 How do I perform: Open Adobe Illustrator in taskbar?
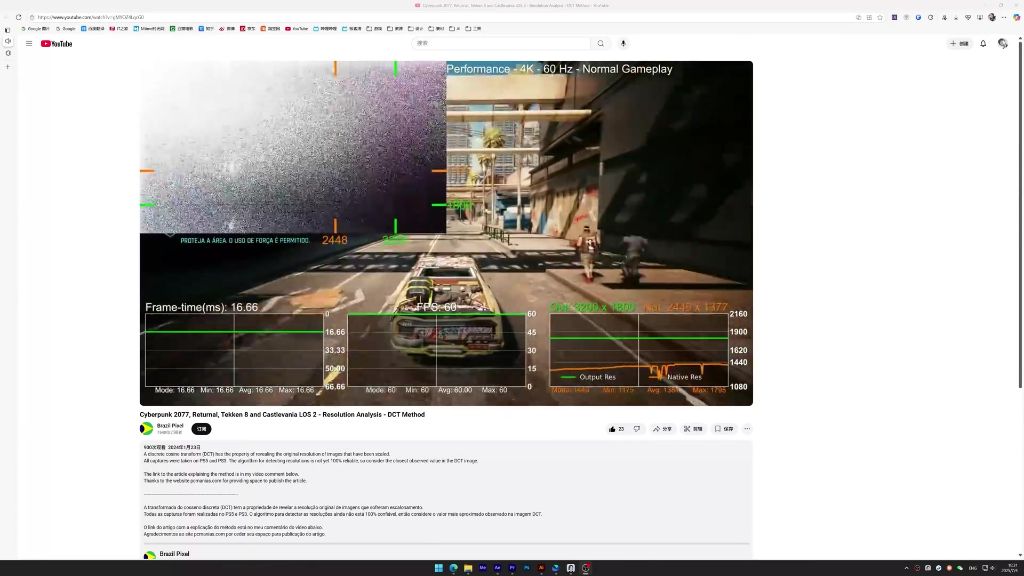tap(541, 568)
